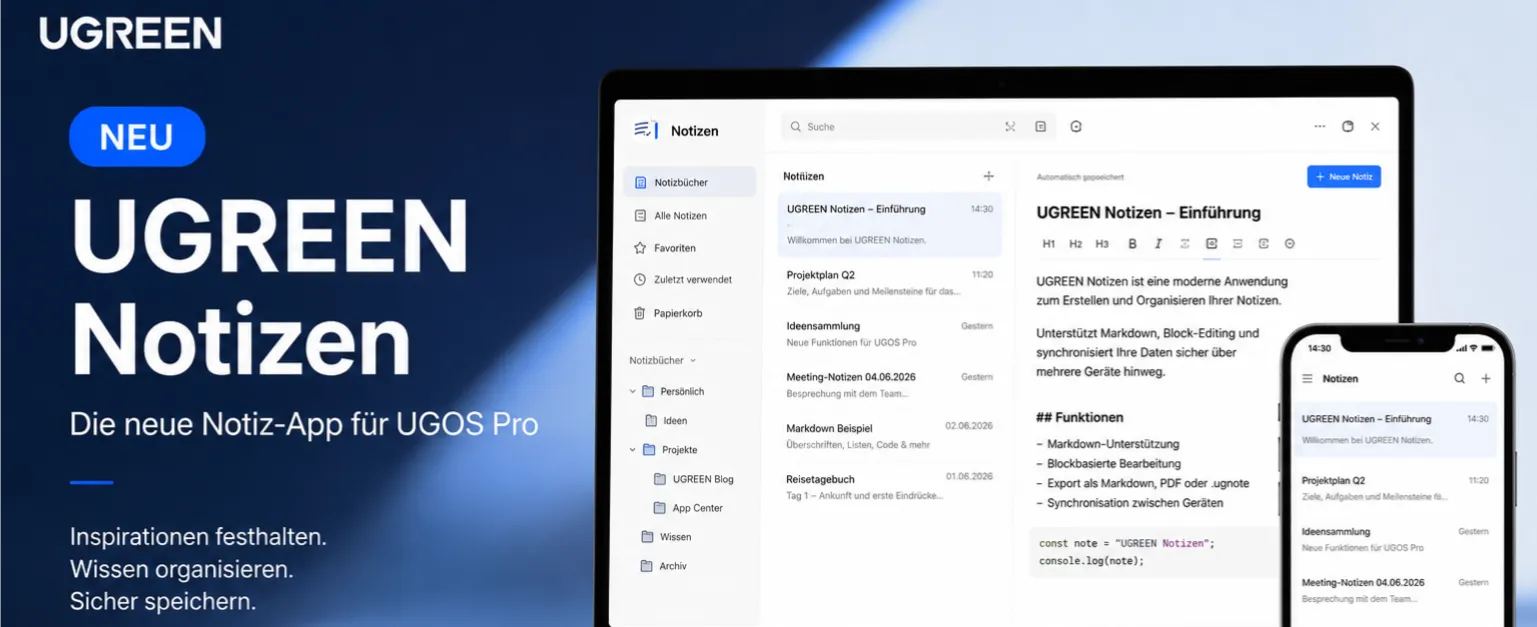Click the blue NEU badge
The height and width of the screenshot is (627, 1537).
pyautogui.click(x=137, y=136)
